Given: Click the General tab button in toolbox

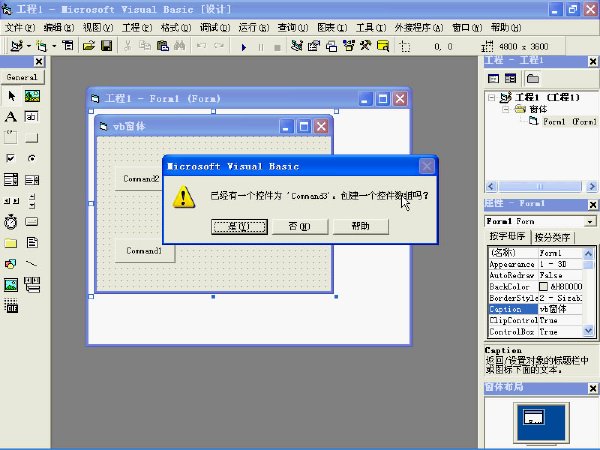Looking at the screenshot, I should (22, 77).
